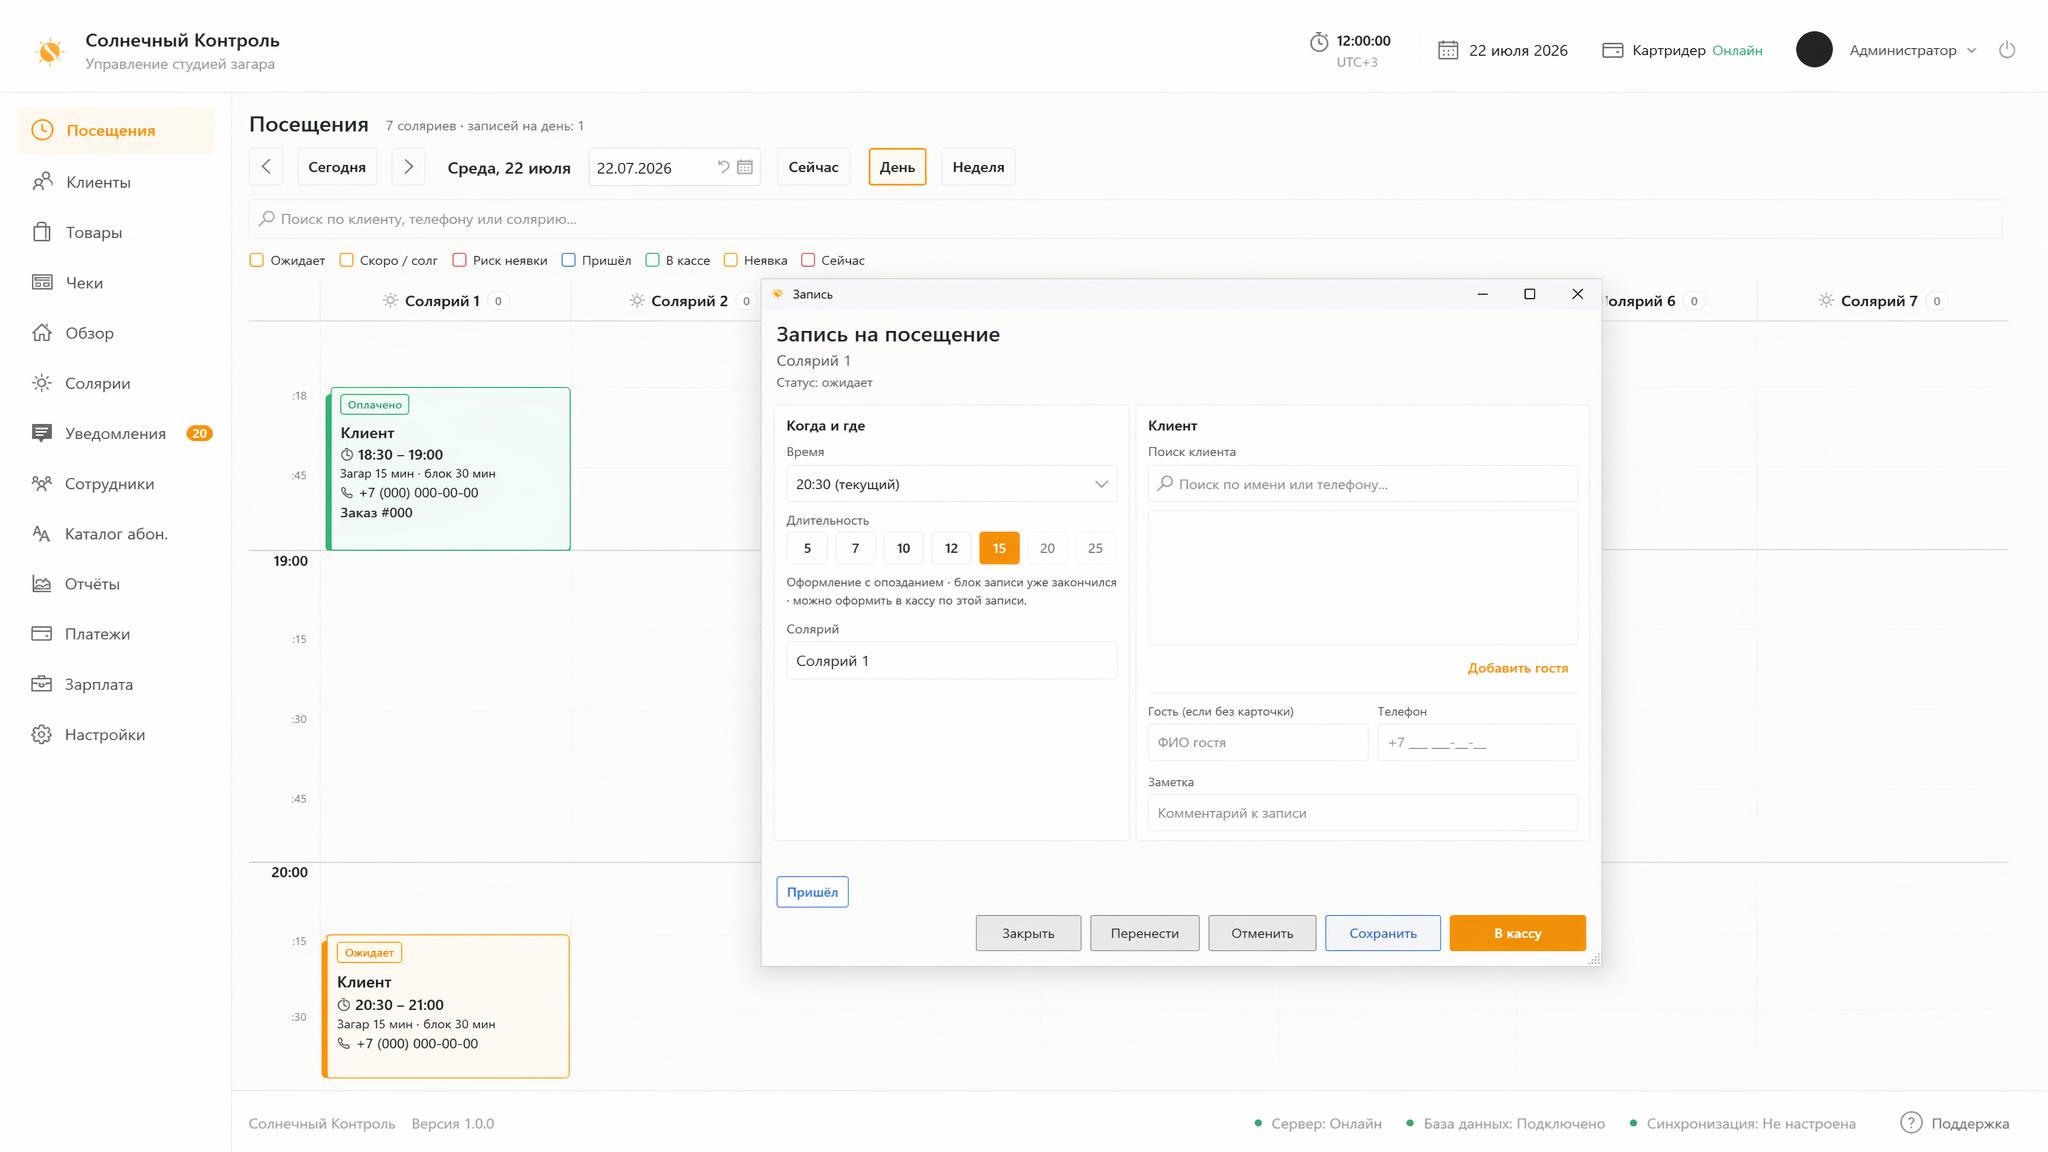This screenshot has height=1152, width=2048.
Task: Expand the Время dropdown 20:30 (текущий)
Action: (951, 484)
